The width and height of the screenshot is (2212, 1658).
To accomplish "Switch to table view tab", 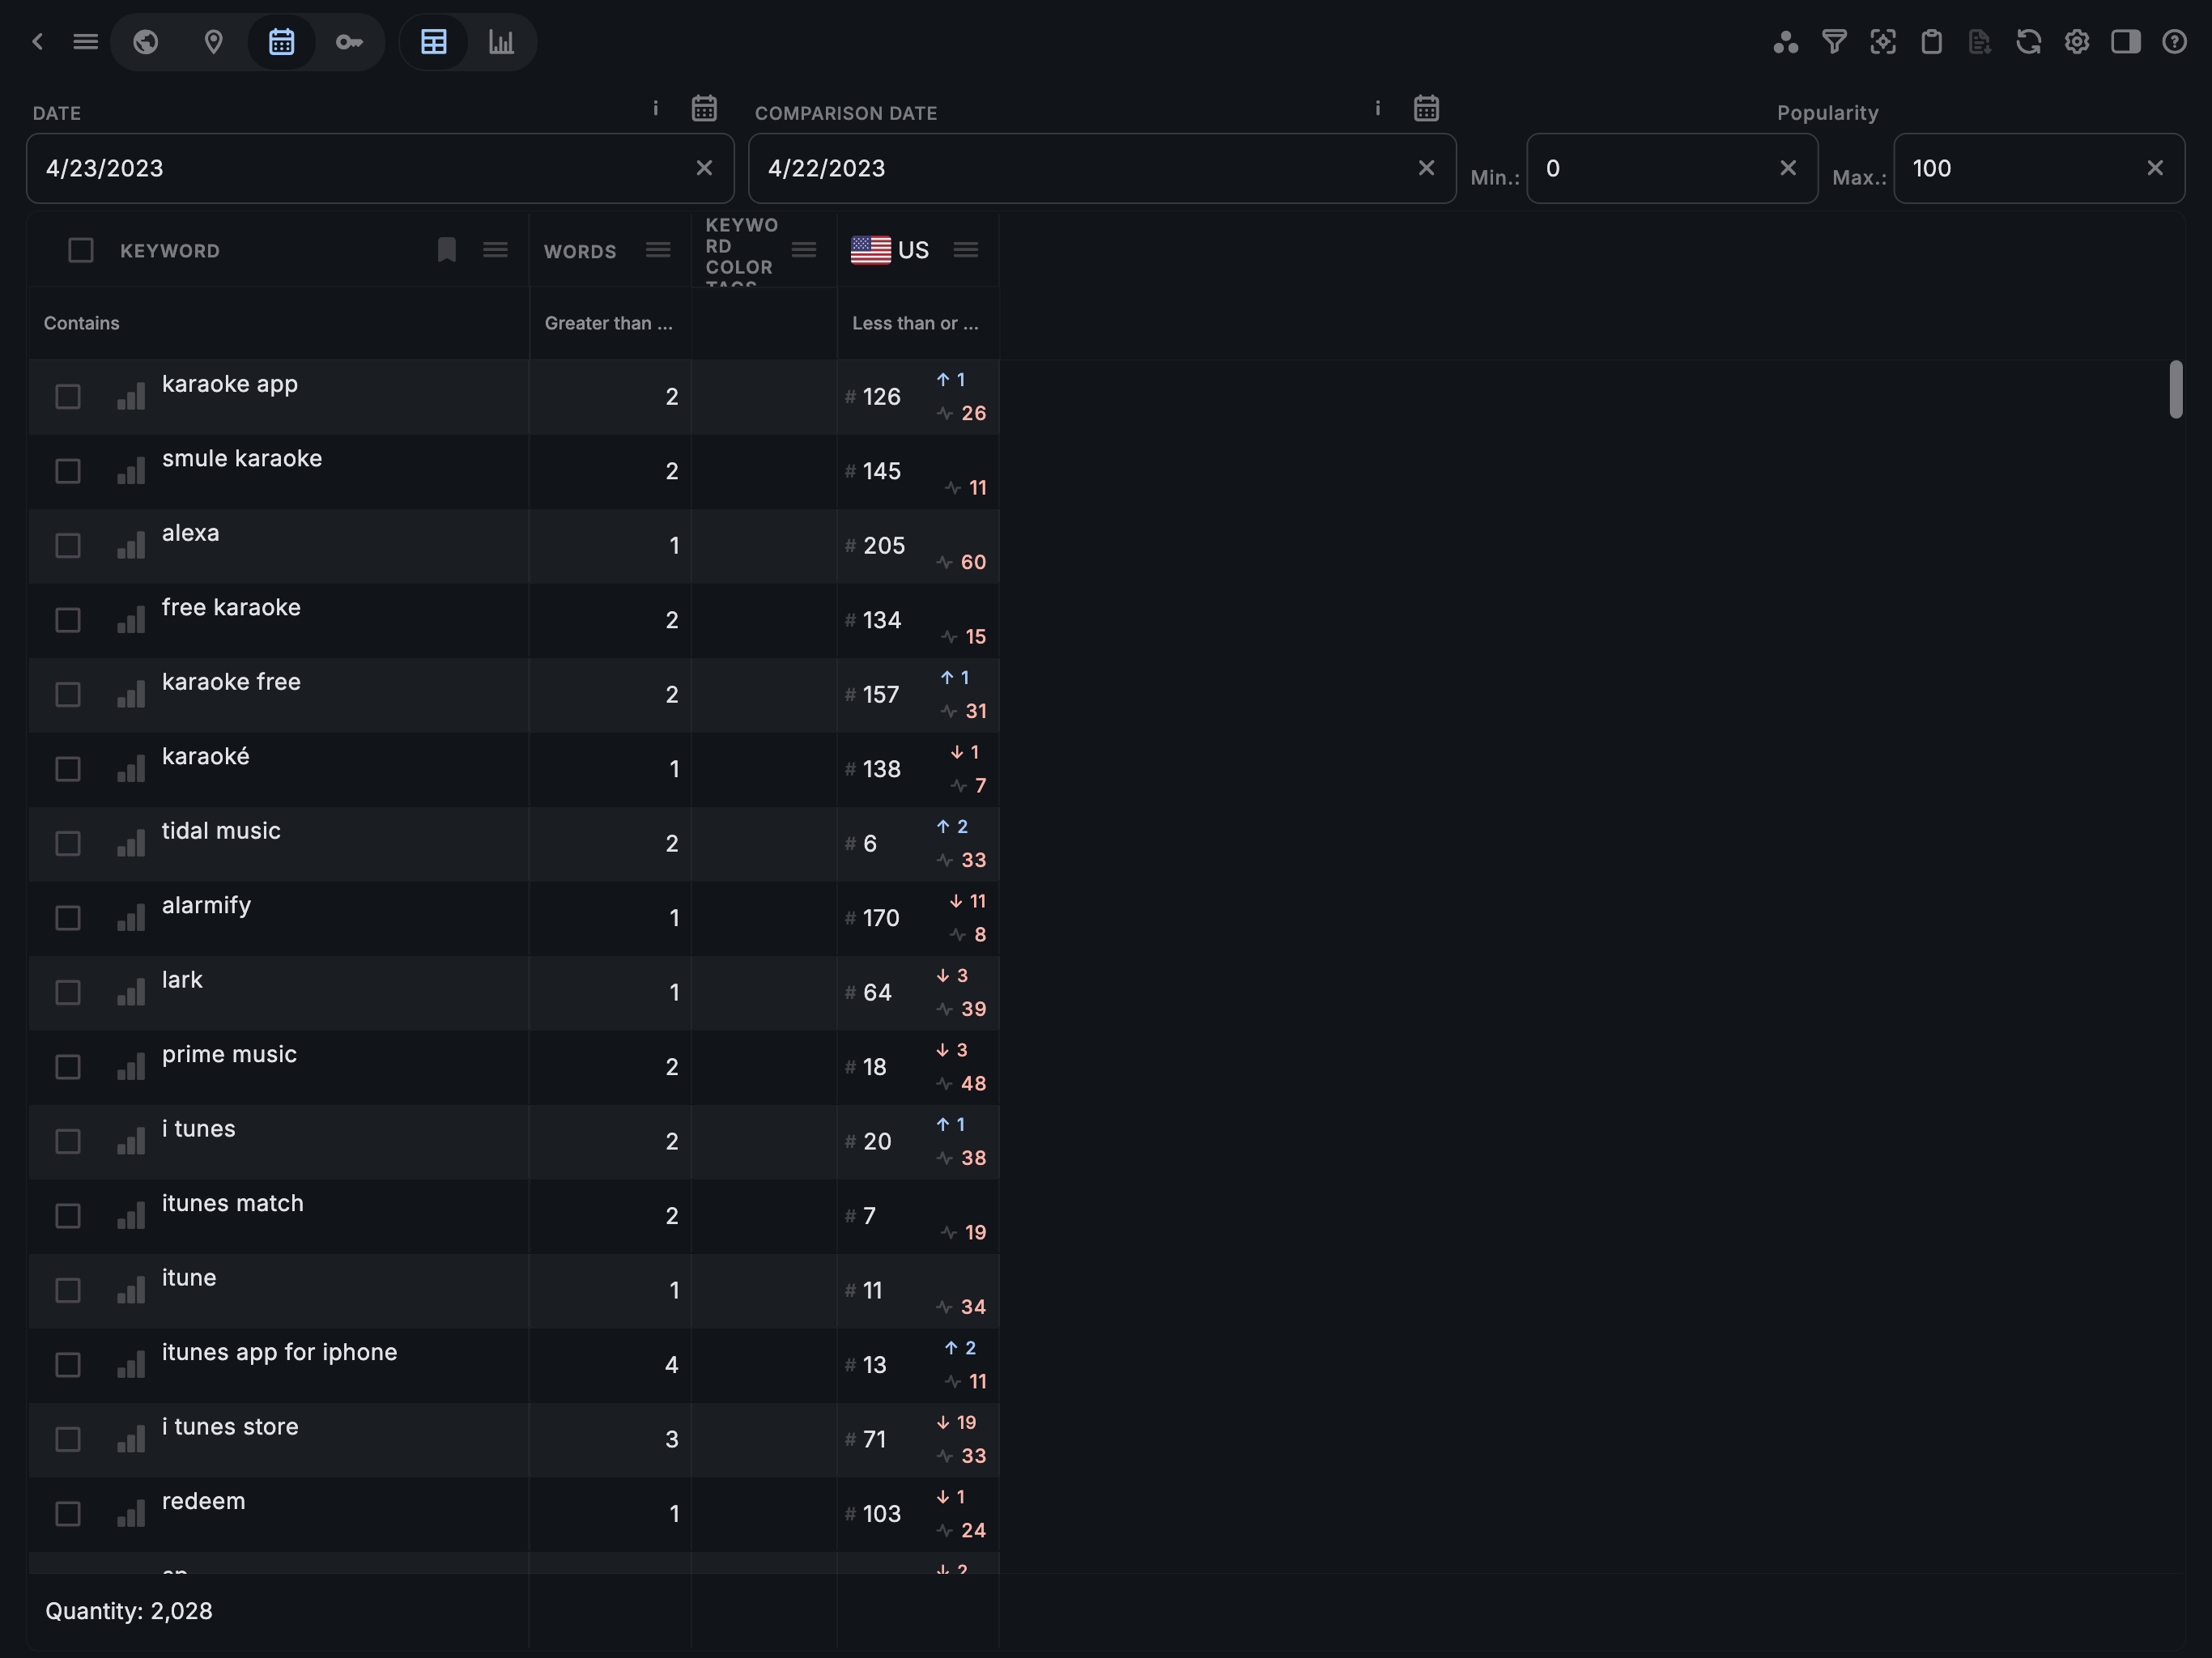I will pos(434,42).
